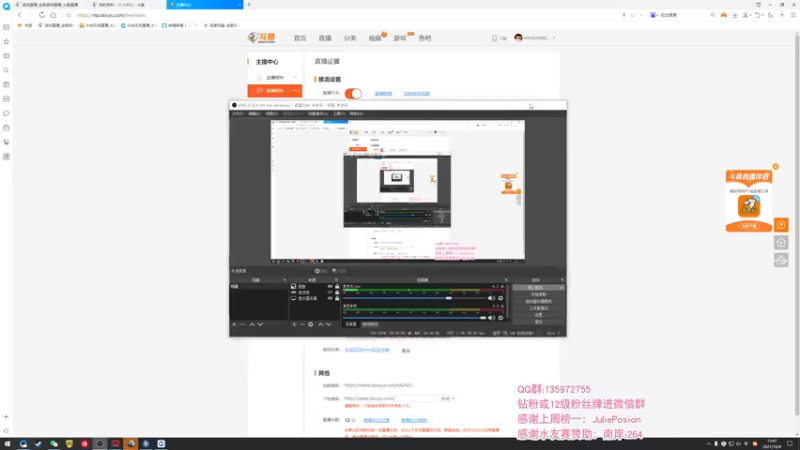Viewport: 800px width, 450px height.
Task: Toggle the lock on the first OBS source
Action: [x=337, y=286]
